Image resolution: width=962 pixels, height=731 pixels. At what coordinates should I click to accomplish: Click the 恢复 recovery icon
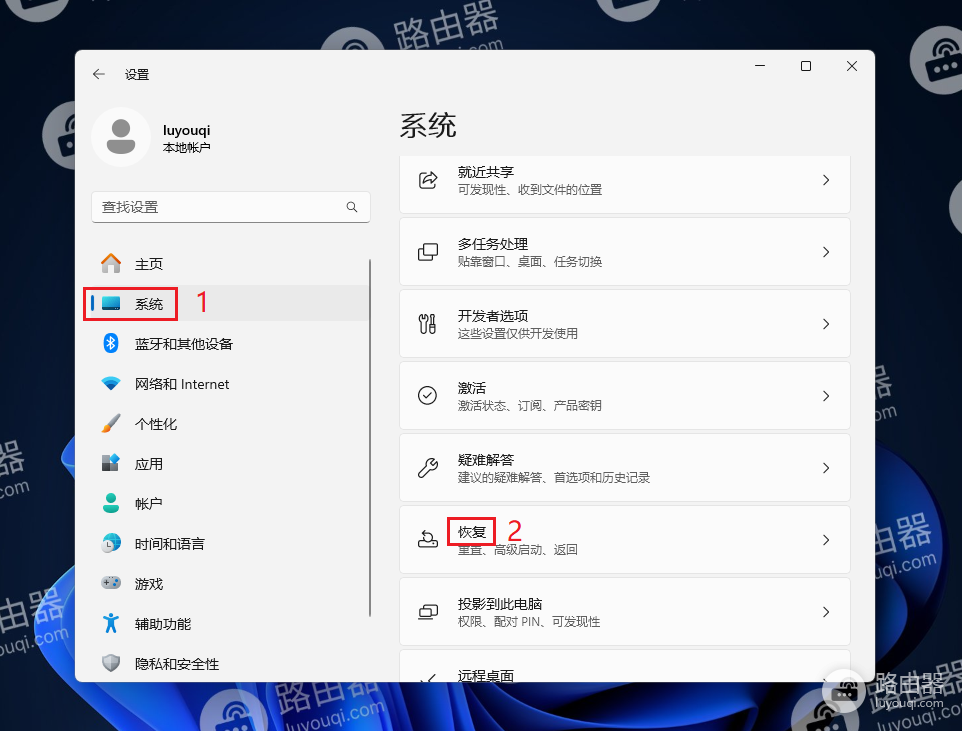(x=428, y=540)
